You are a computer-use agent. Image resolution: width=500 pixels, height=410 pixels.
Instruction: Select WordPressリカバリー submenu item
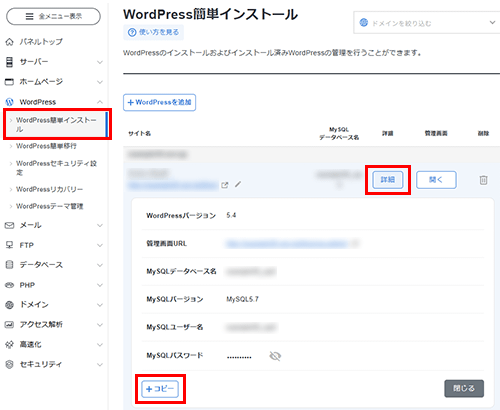click(49, 189)
